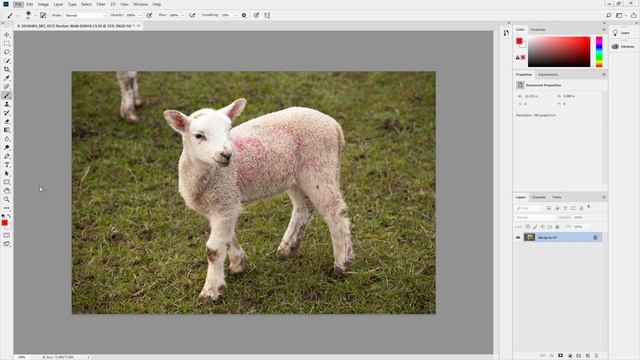
Task: Select the Spot Healing Brush tool
Action: pyautogui.click(x=7, y=87)
